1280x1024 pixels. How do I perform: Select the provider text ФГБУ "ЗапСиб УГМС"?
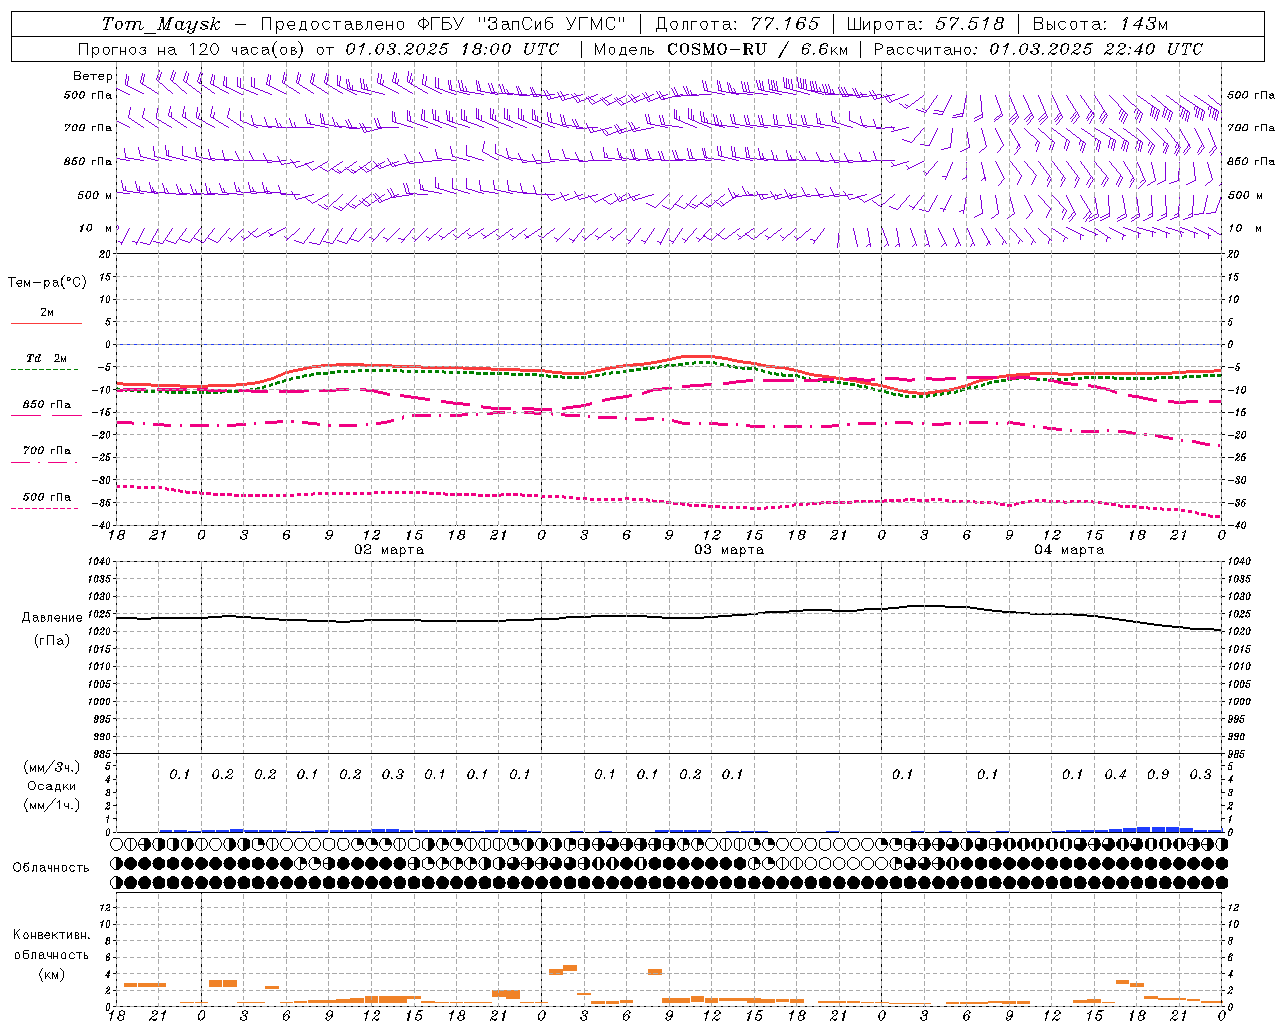pos(520,24)
